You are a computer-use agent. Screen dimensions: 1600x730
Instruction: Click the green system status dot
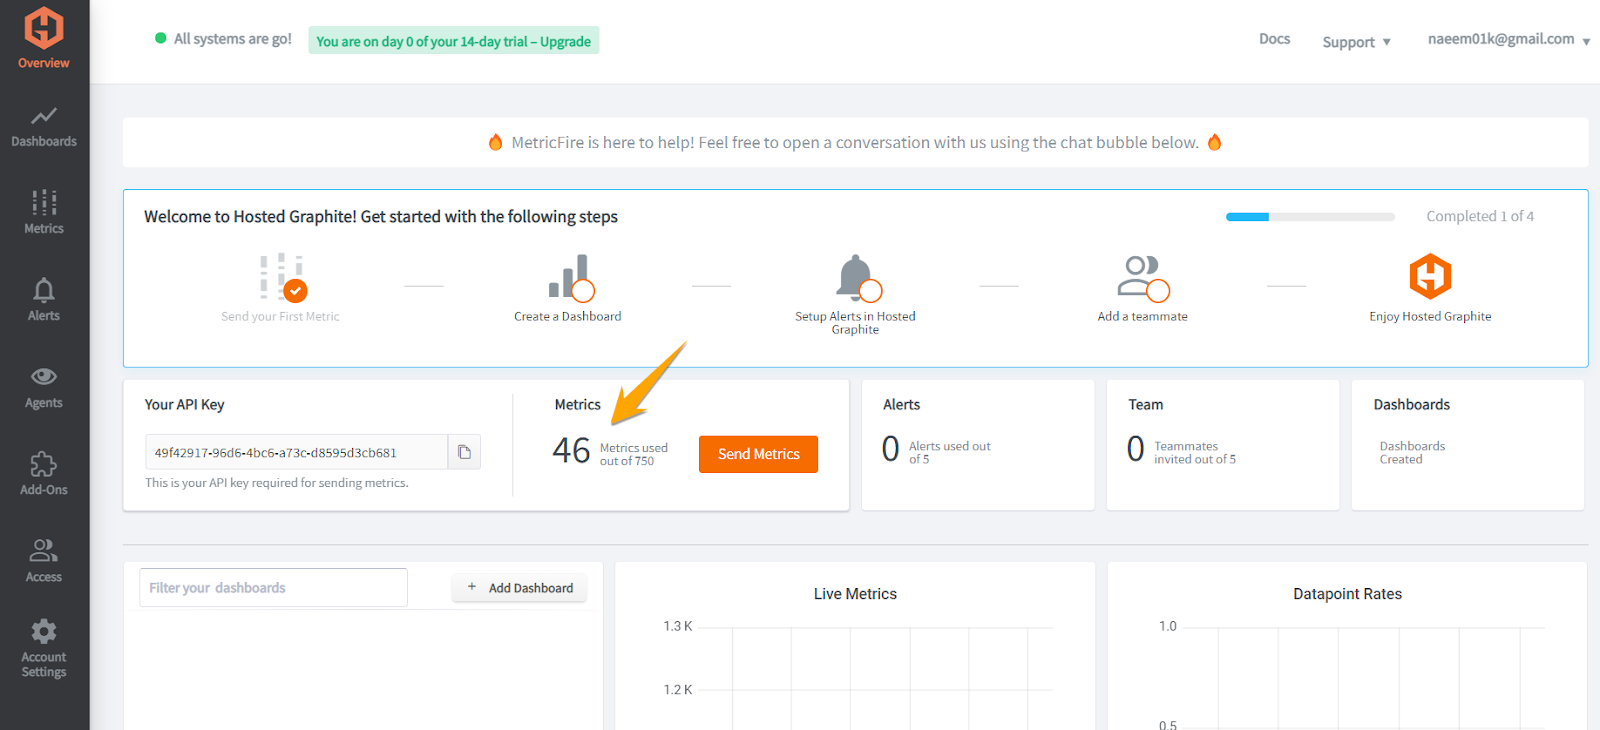[160, 38]
